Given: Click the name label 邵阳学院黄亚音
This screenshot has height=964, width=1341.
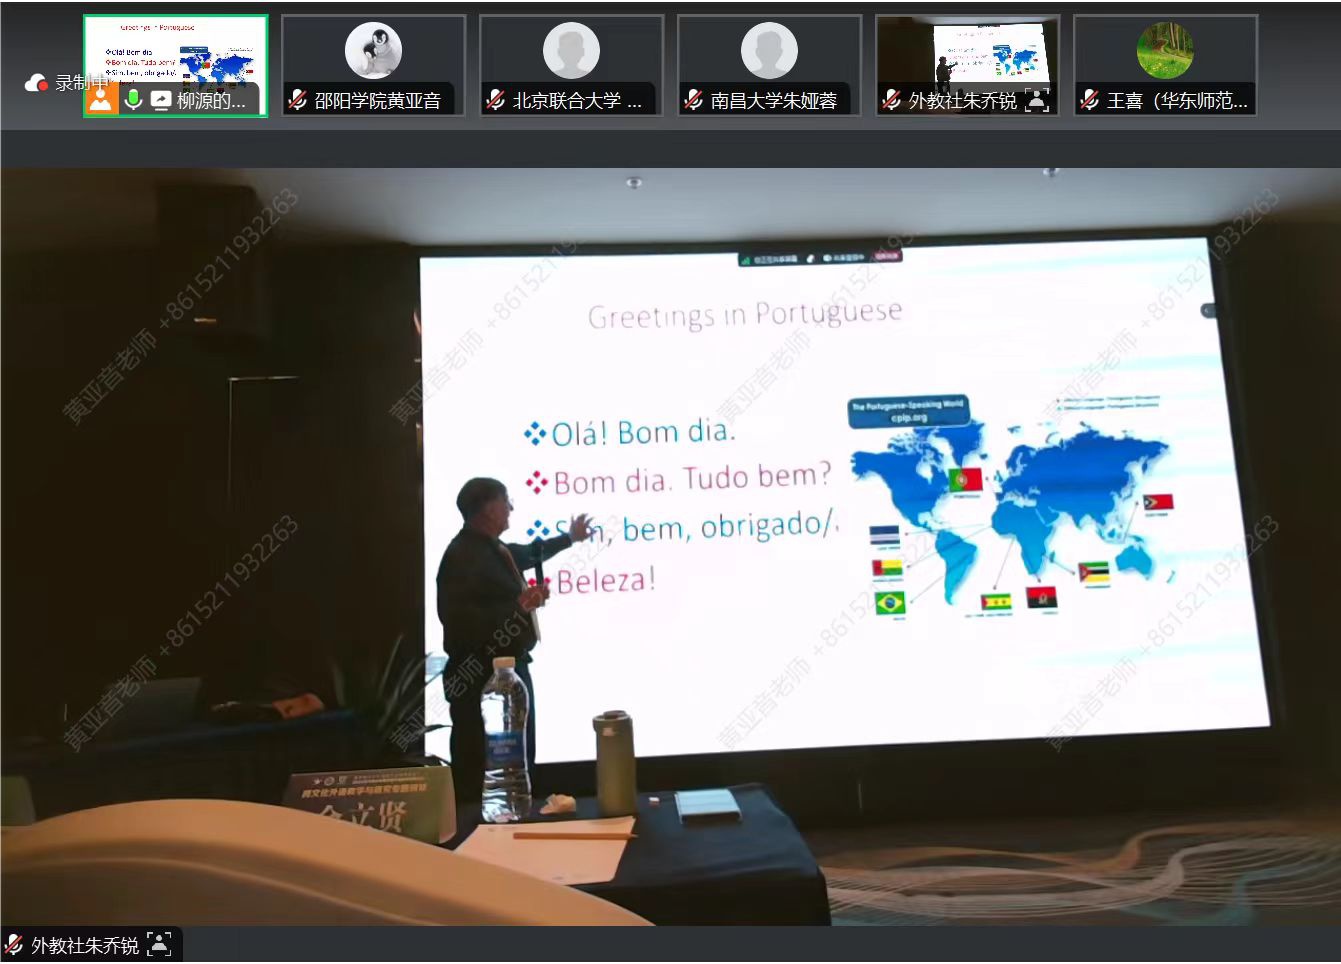Looking at the screenshot, I should click(378, 101).
